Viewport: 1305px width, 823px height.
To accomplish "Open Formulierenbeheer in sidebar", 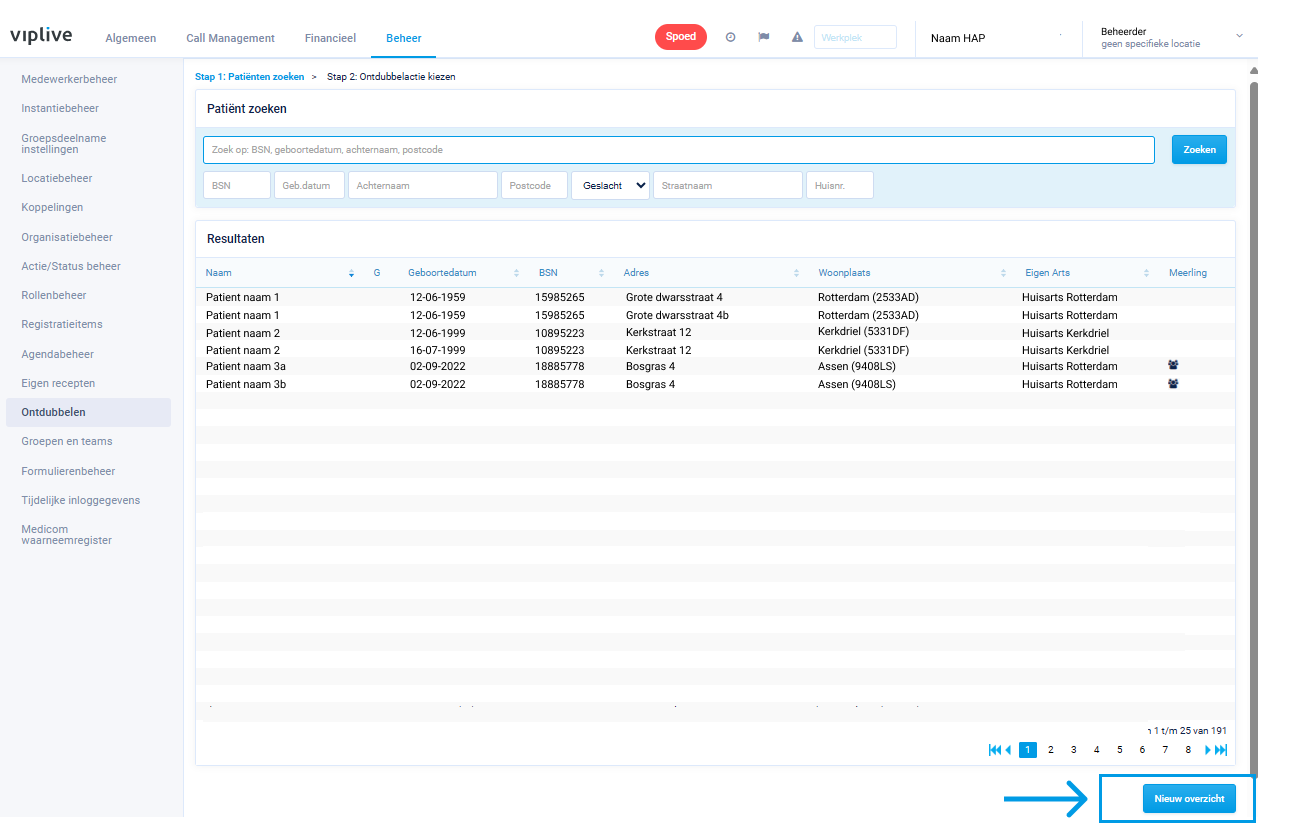I will (x=68, y=471).
